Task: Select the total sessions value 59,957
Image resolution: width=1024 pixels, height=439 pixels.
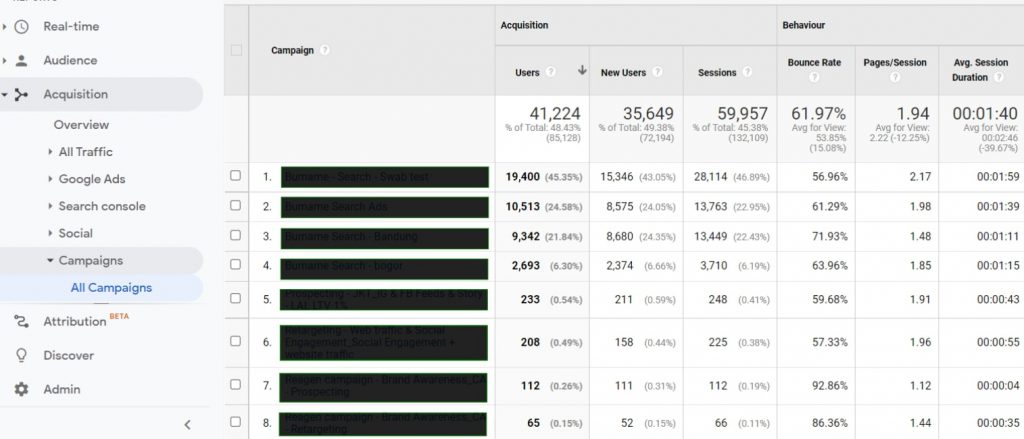Action: point(743,114)
